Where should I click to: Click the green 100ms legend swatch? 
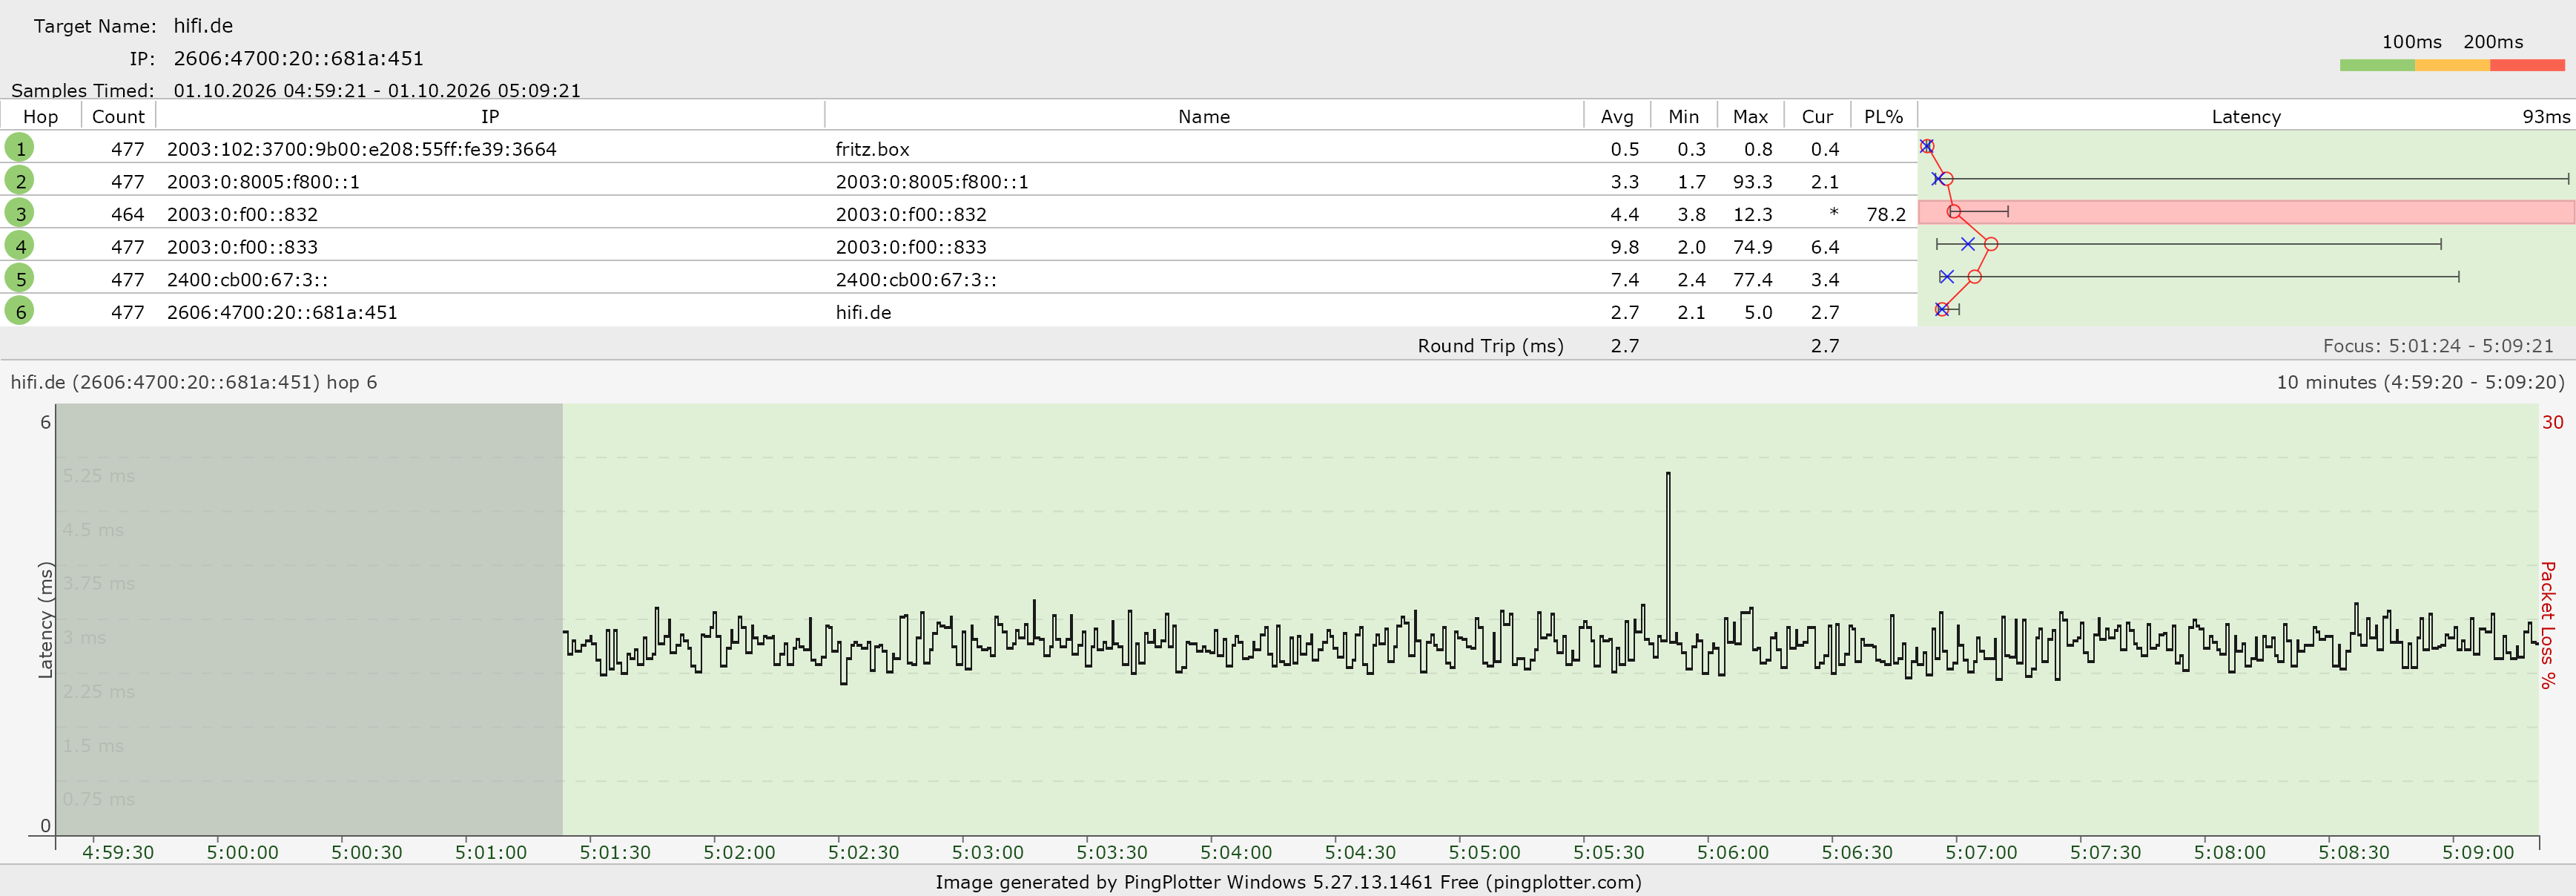click(2377, 65)
